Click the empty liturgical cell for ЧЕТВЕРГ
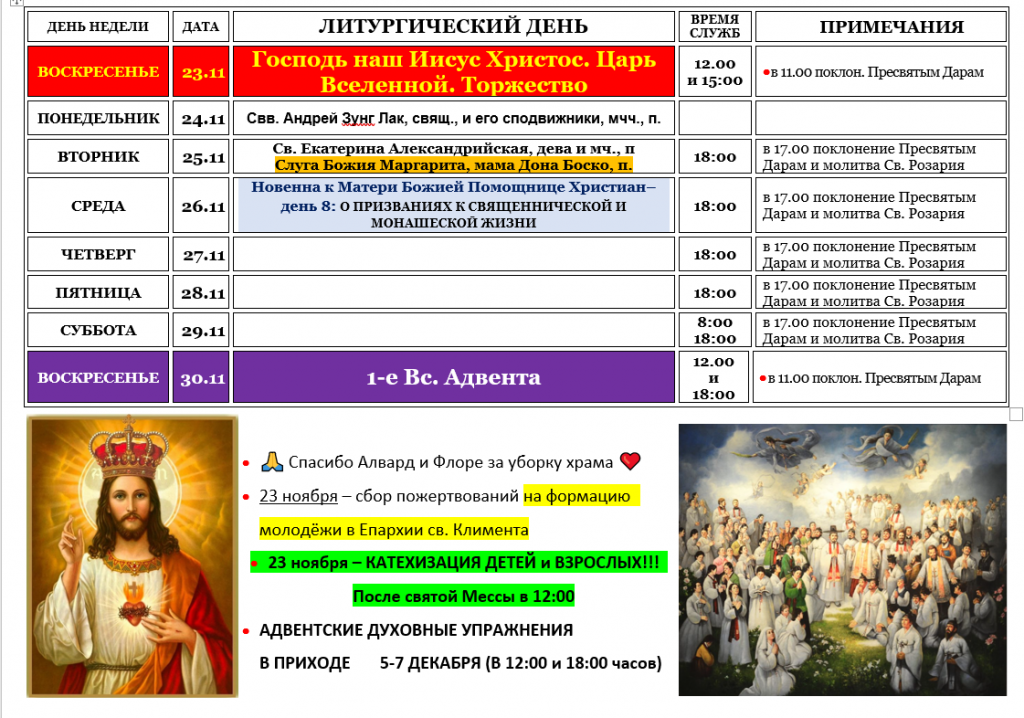Viewport: 1024px width, 718px height. [x=452, y=255]
